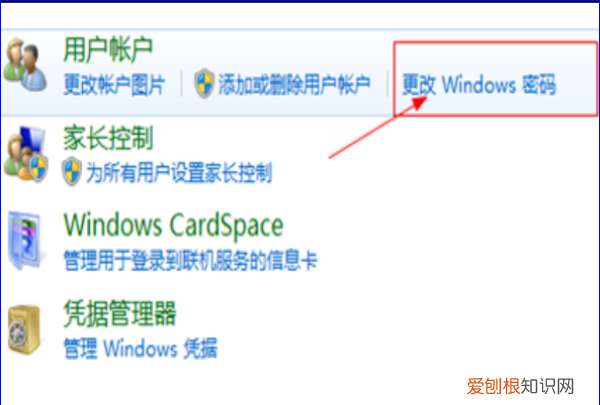This screenshot has height=405, width=600.
Task: Click the orange 爱创根 watermark characters
Action: (493, 386)
